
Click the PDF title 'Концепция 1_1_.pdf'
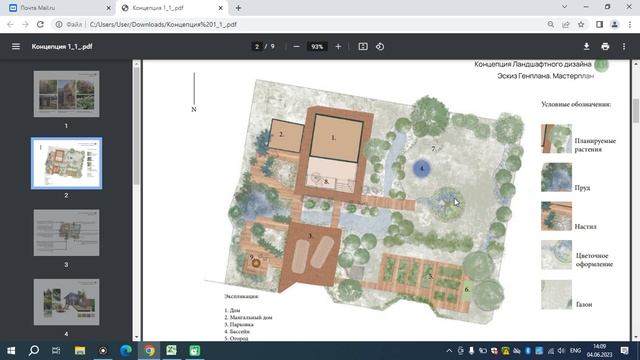(62, 47)
